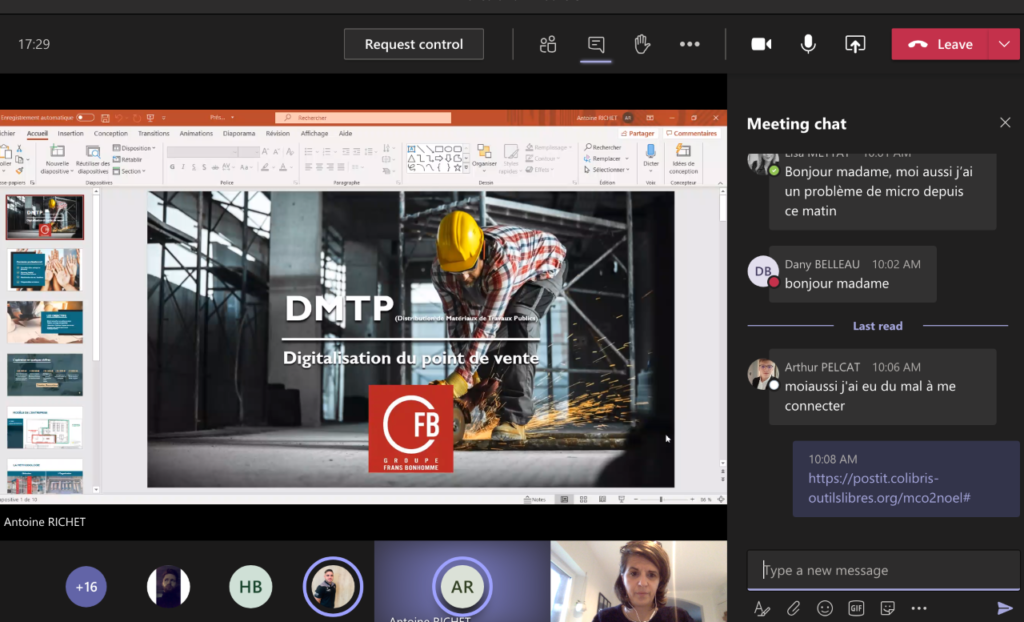Toggle italic (I) formatting
This screenshot has height=622, width=1024.
click(183, 167)
